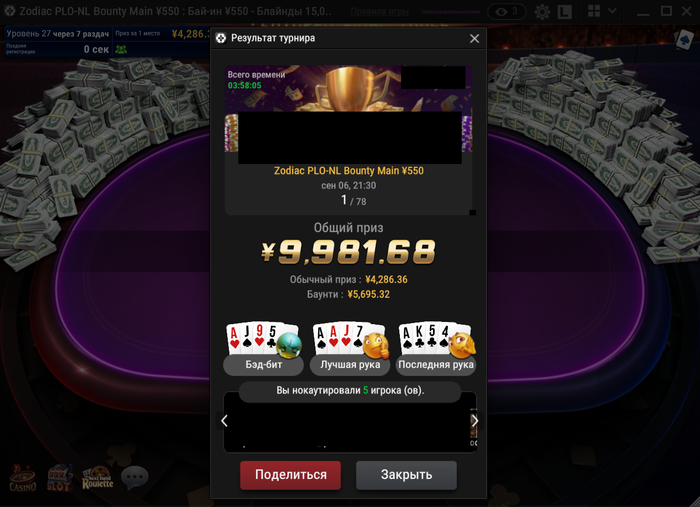Screen dimensions: 700x507
Task: Launch the Slot game icon
Action: 60,478
